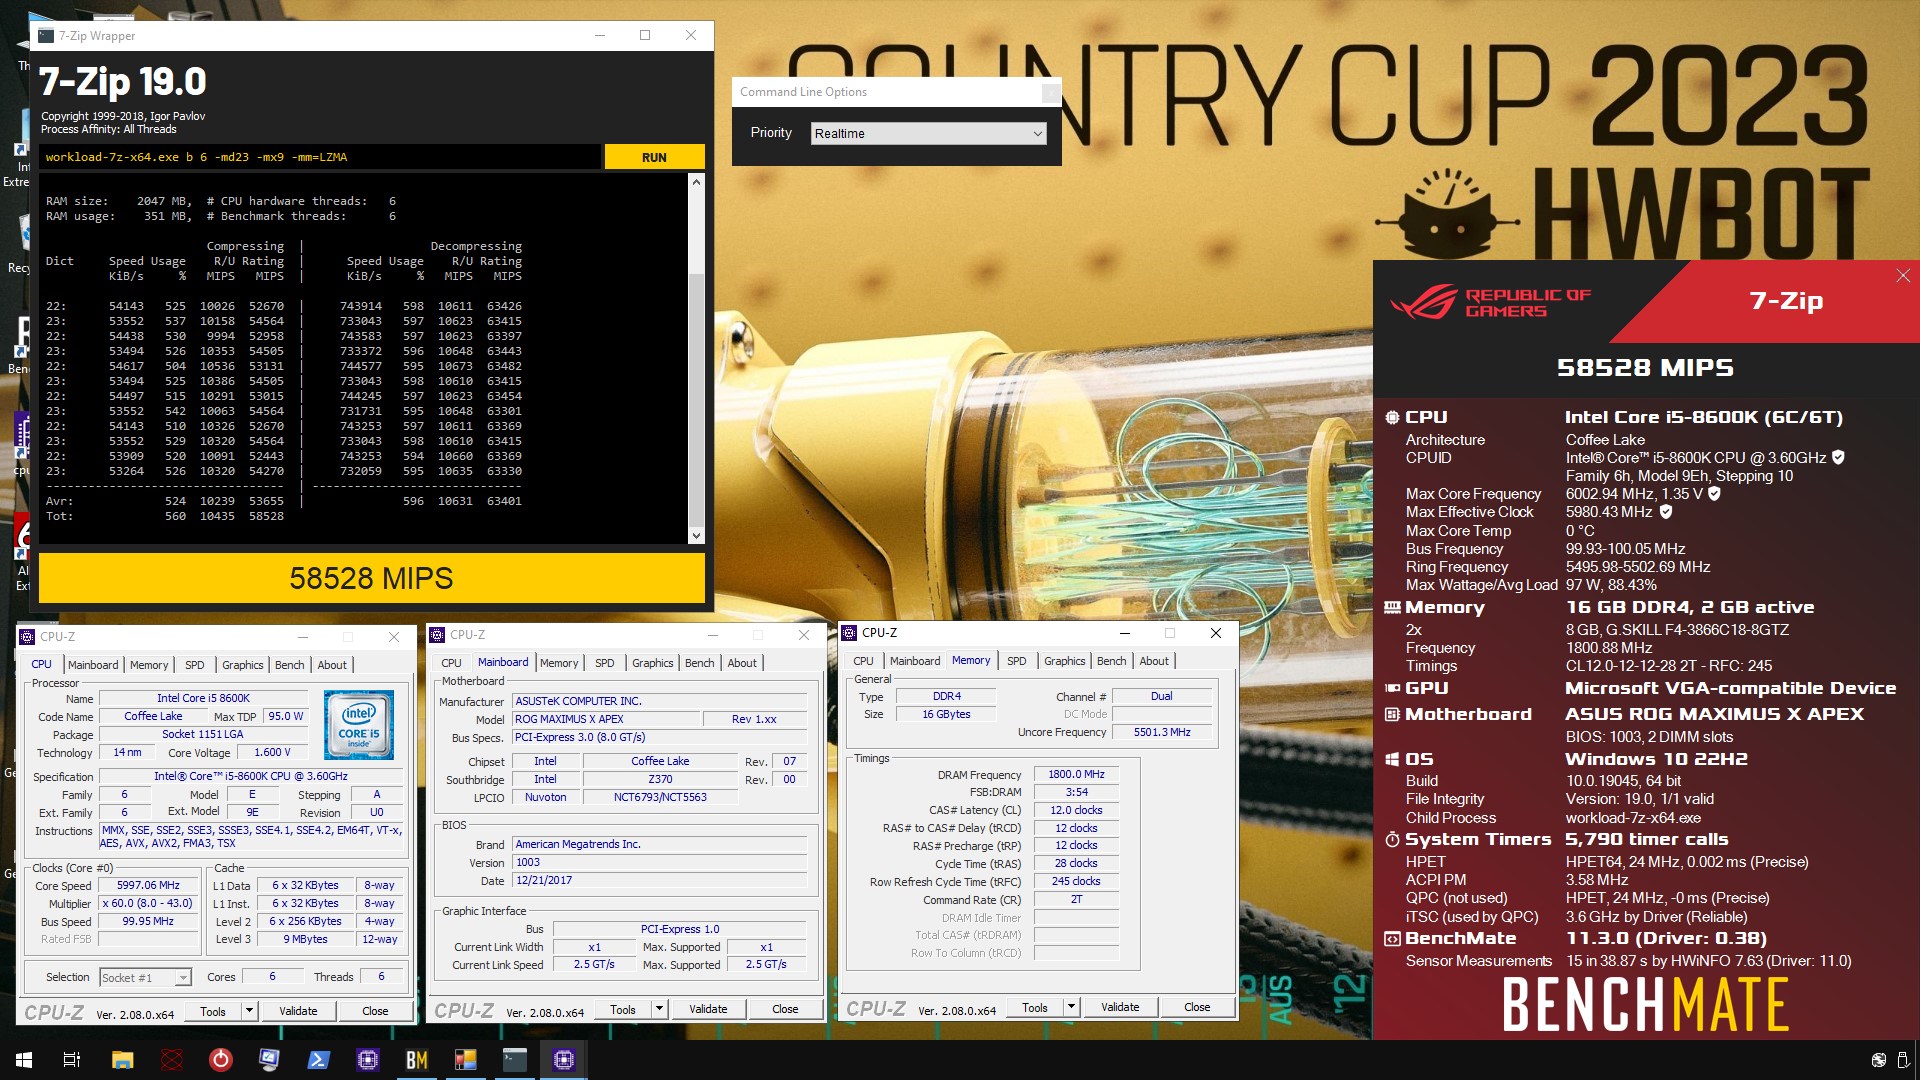Click the 7-Zip Wrapper title bar icon

click(x=46, y=35)
